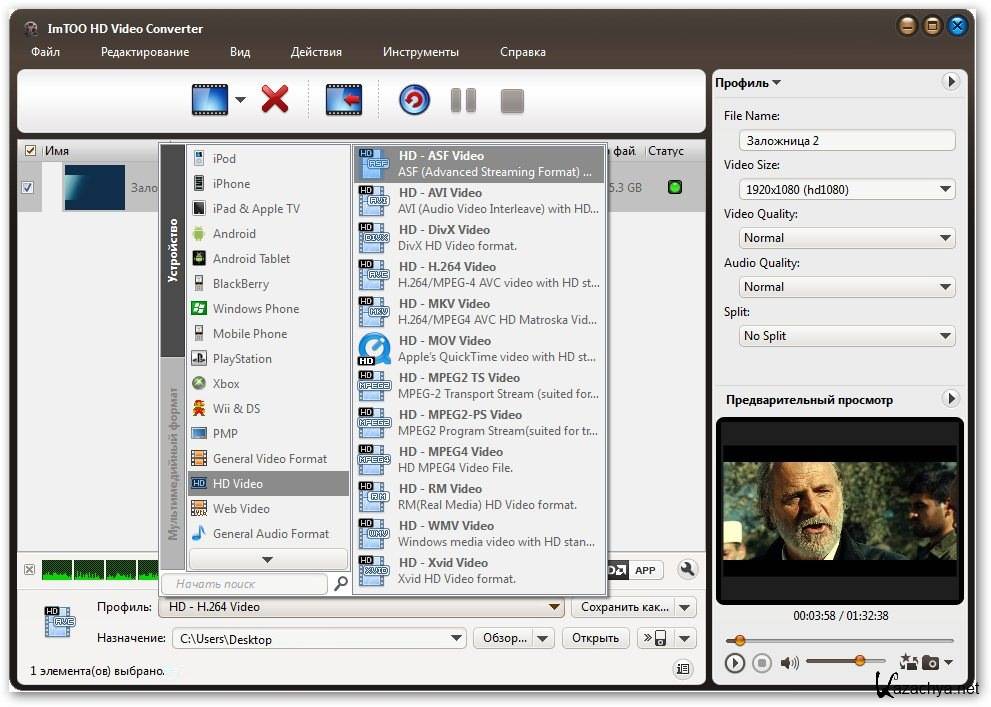Toggle the select-all checkbox beside Имя
The image size is (991, 707).
30,151
